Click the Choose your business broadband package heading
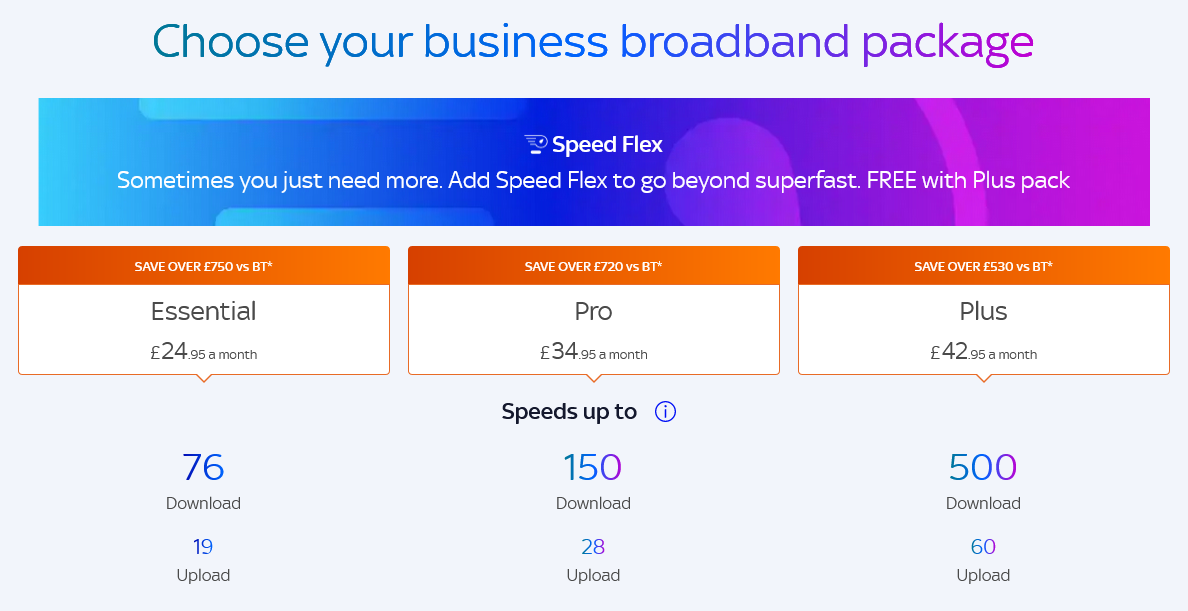The width and height of the screenshot is (1188, 611). [593, 42]
